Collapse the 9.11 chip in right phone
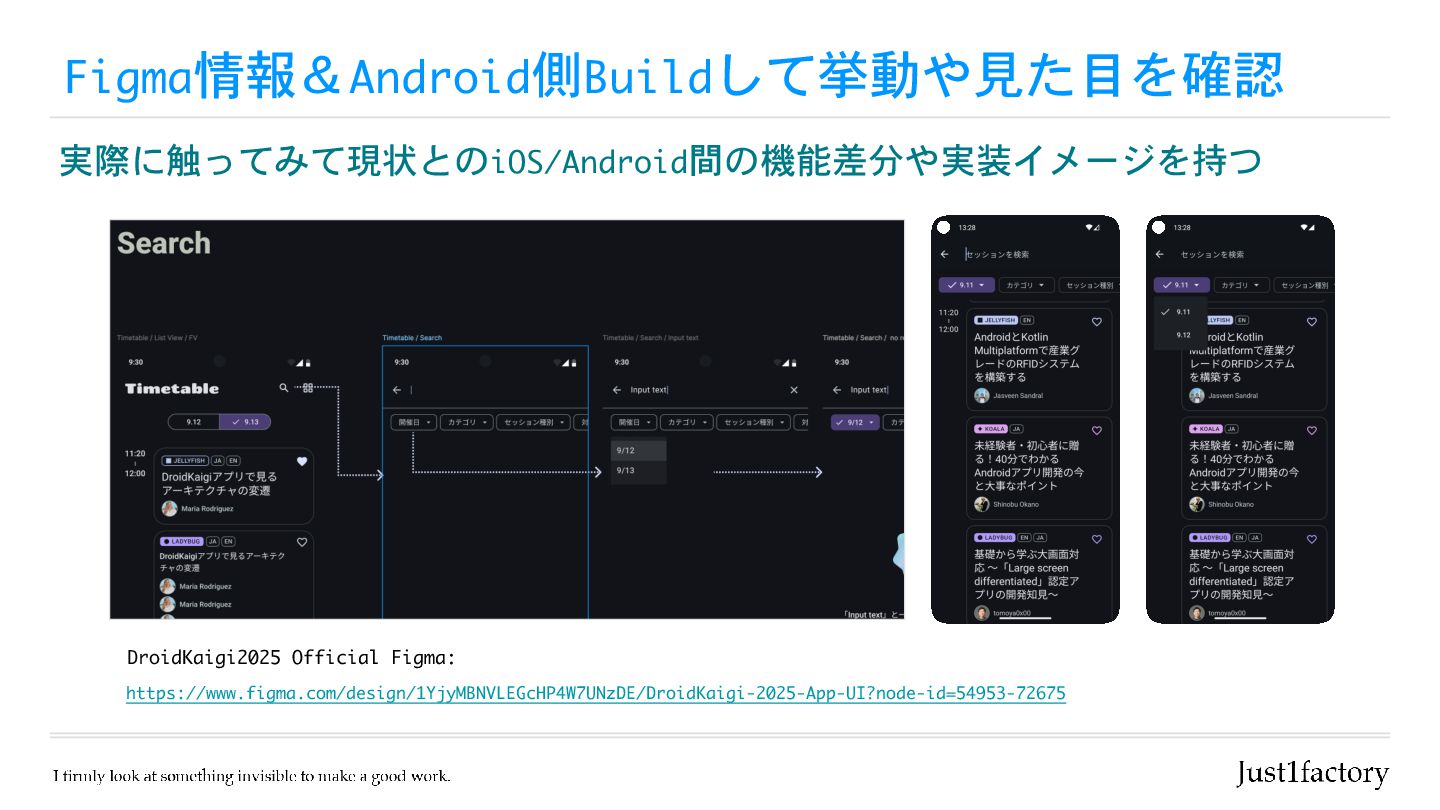 coord(1182,285)
